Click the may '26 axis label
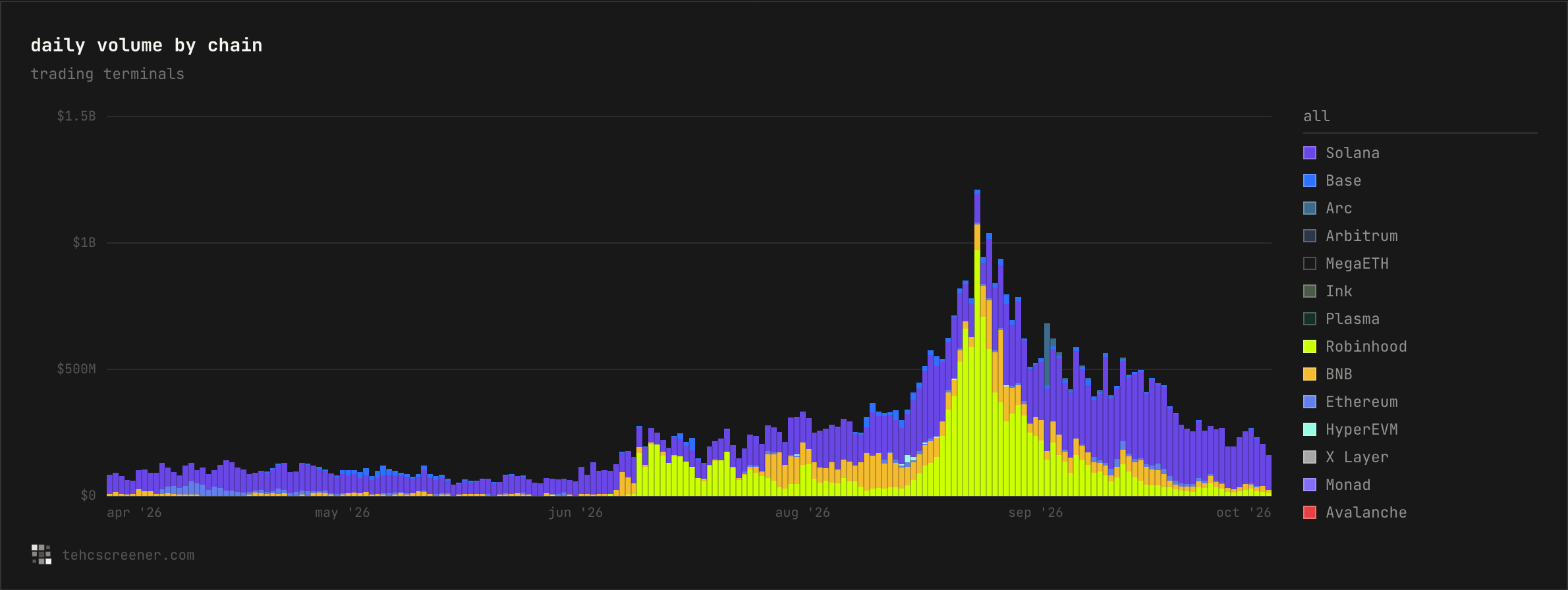 [x=342, y=513]
